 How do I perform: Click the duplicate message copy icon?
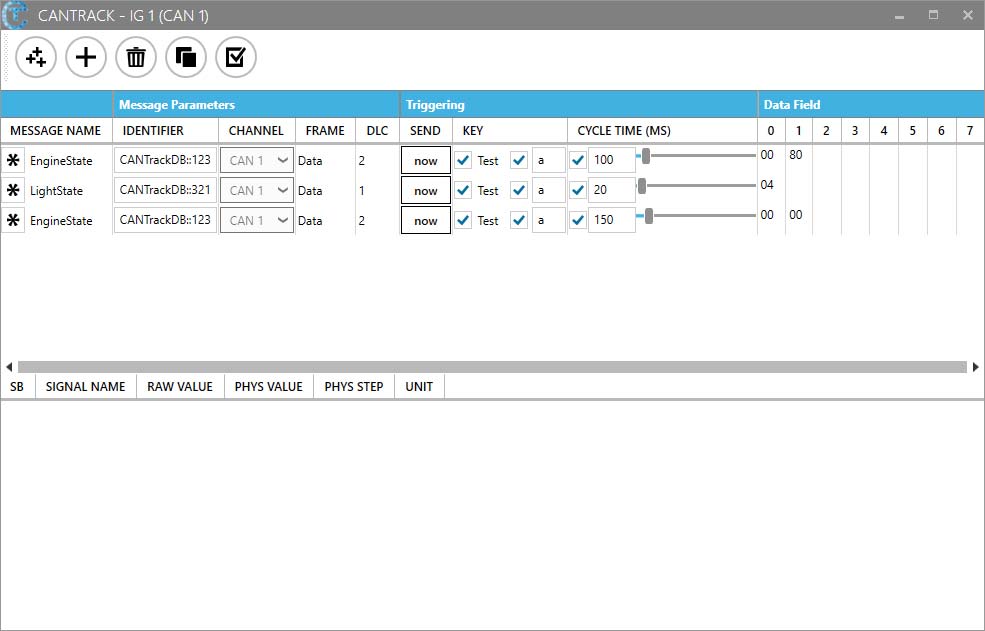click(x=186, y=58)
